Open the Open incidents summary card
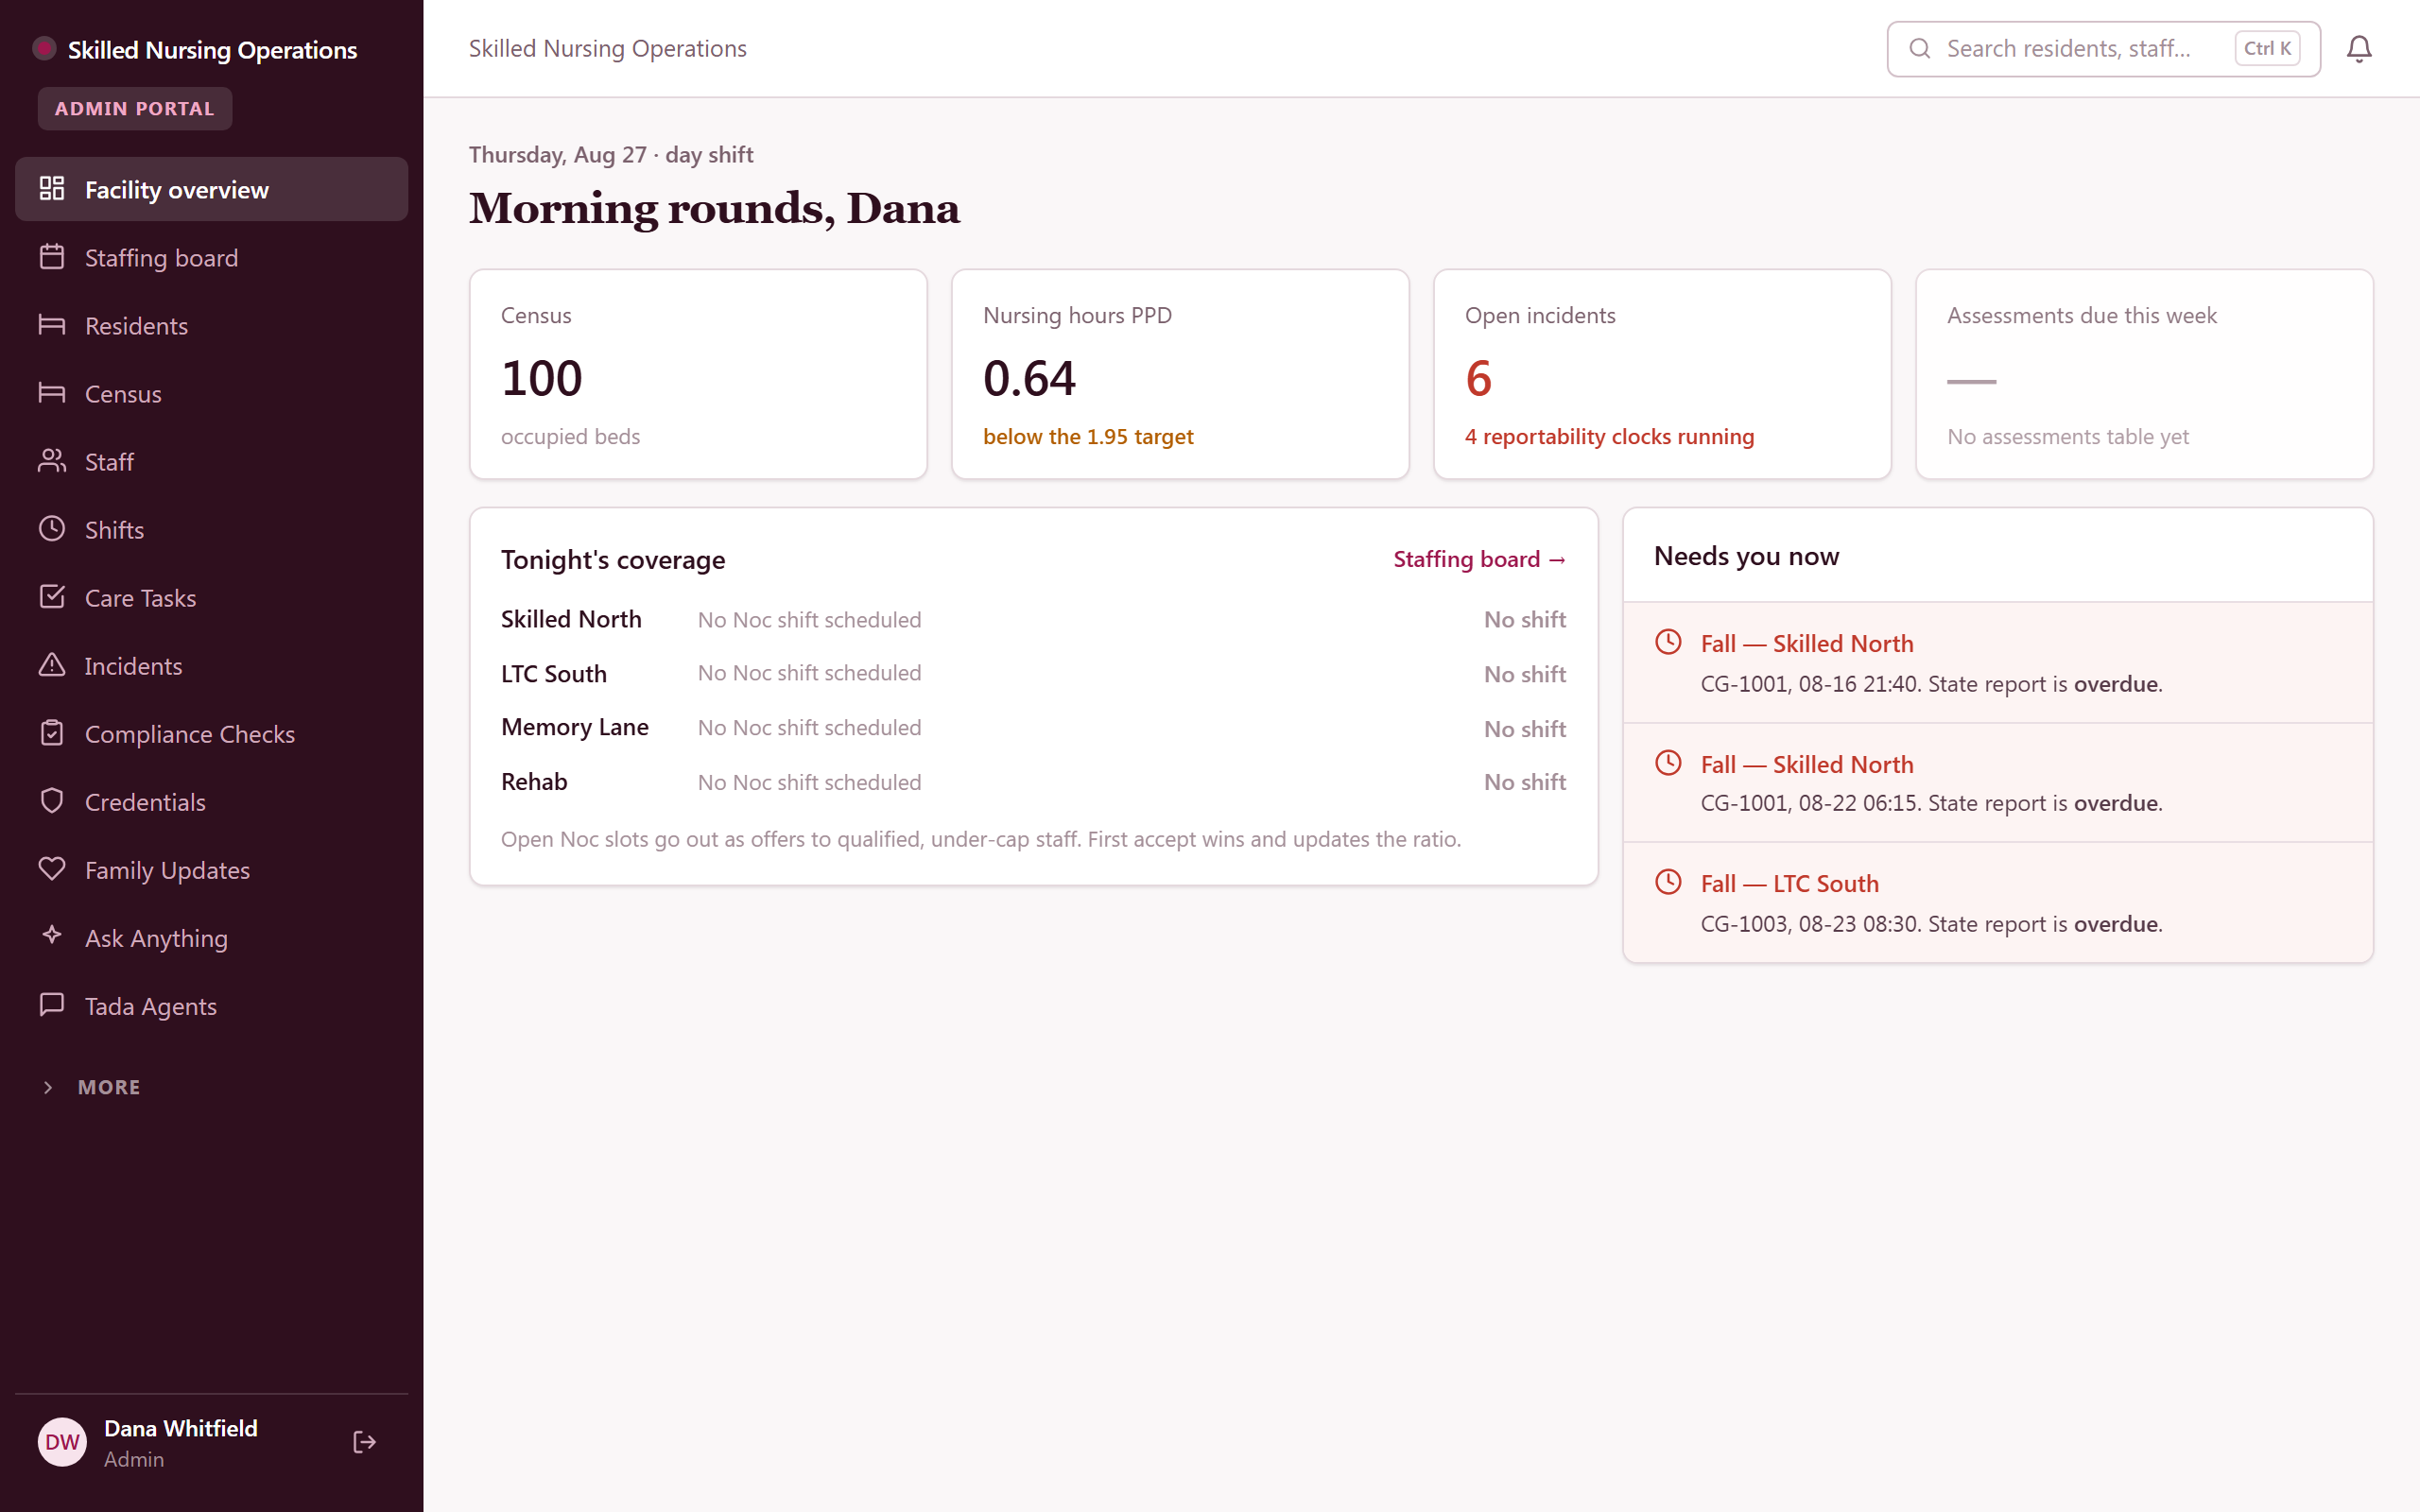The height and width of the screenshot is (1512, 2420). point(1662,374)
